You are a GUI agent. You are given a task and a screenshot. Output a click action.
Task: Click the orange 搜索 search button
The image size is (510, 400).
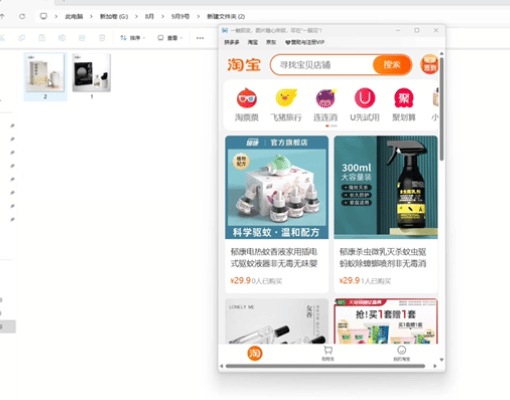(x=392, y=64)
